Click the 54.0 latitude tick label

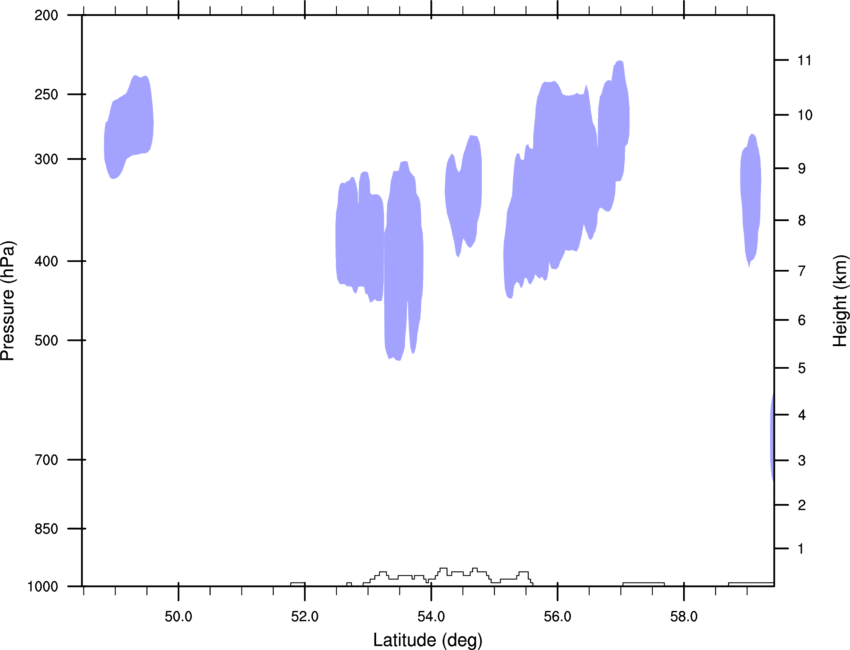coord(431,617)
